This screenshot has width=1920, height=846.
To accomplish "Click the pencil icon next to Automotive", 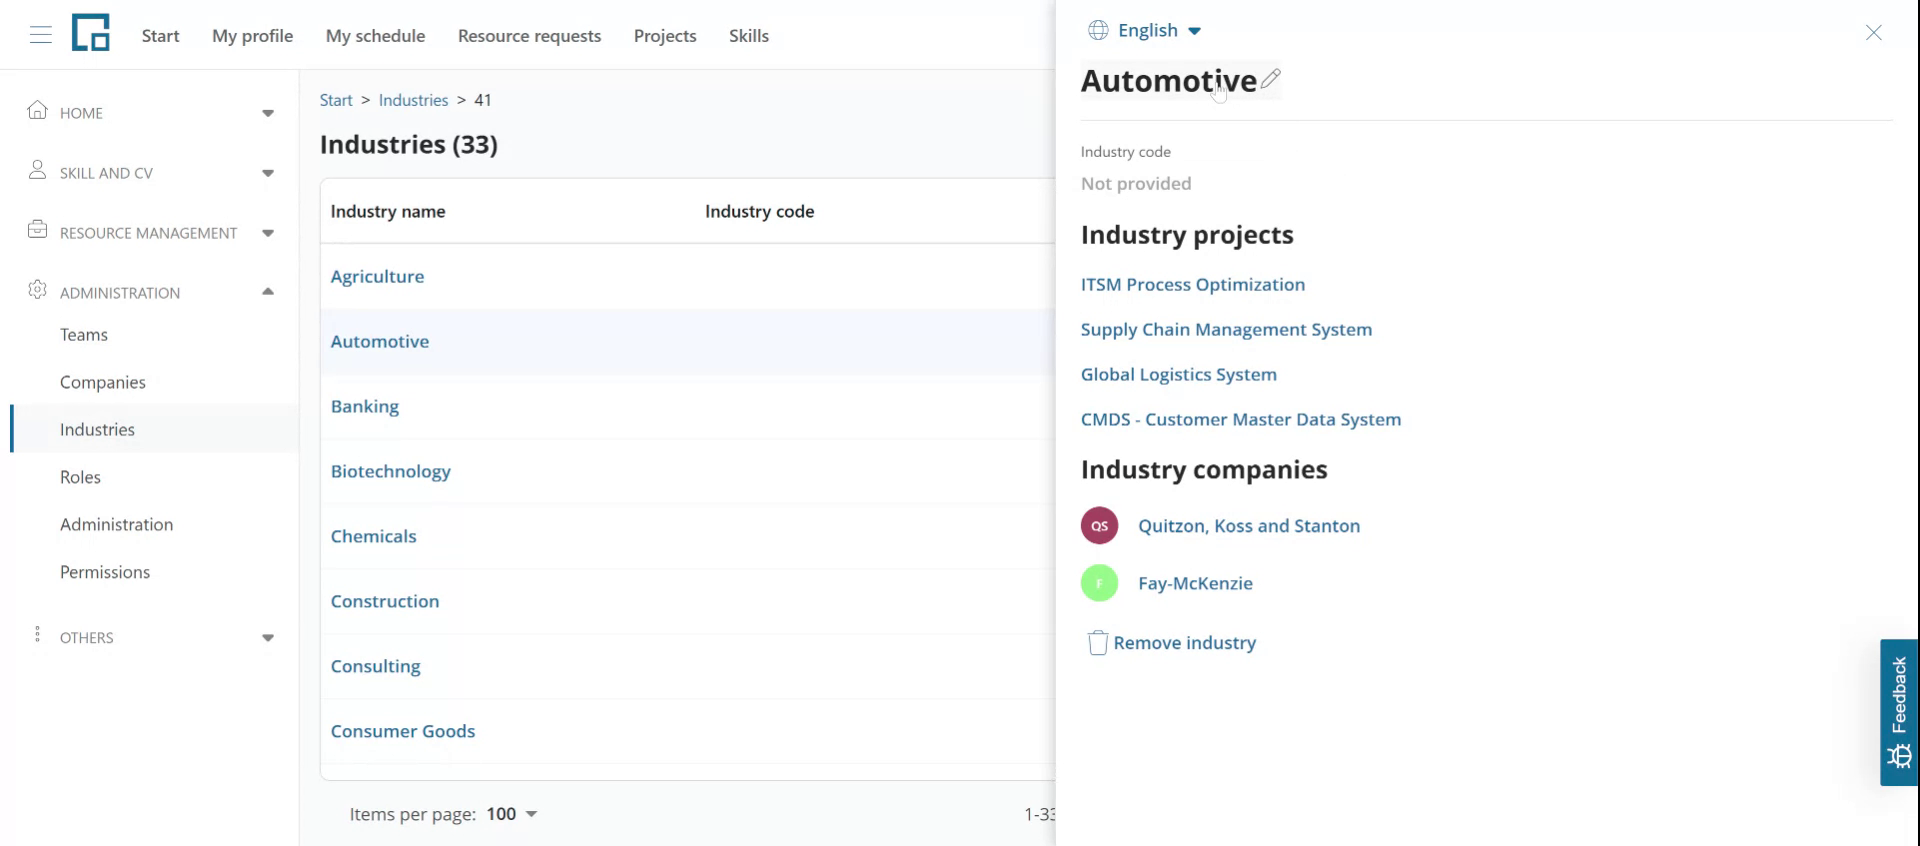I will click(x=1270, y=78).
